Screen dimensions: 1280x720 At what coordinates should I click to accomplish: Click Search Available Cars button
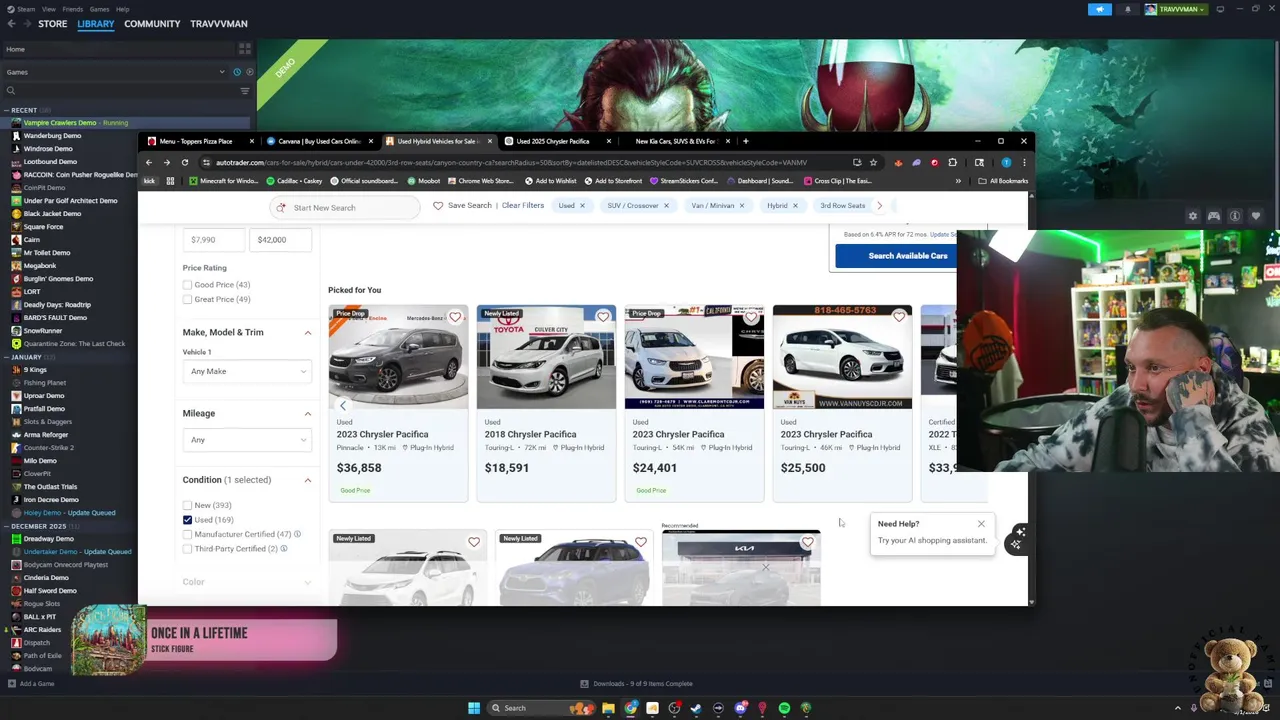tap(896, 256)
